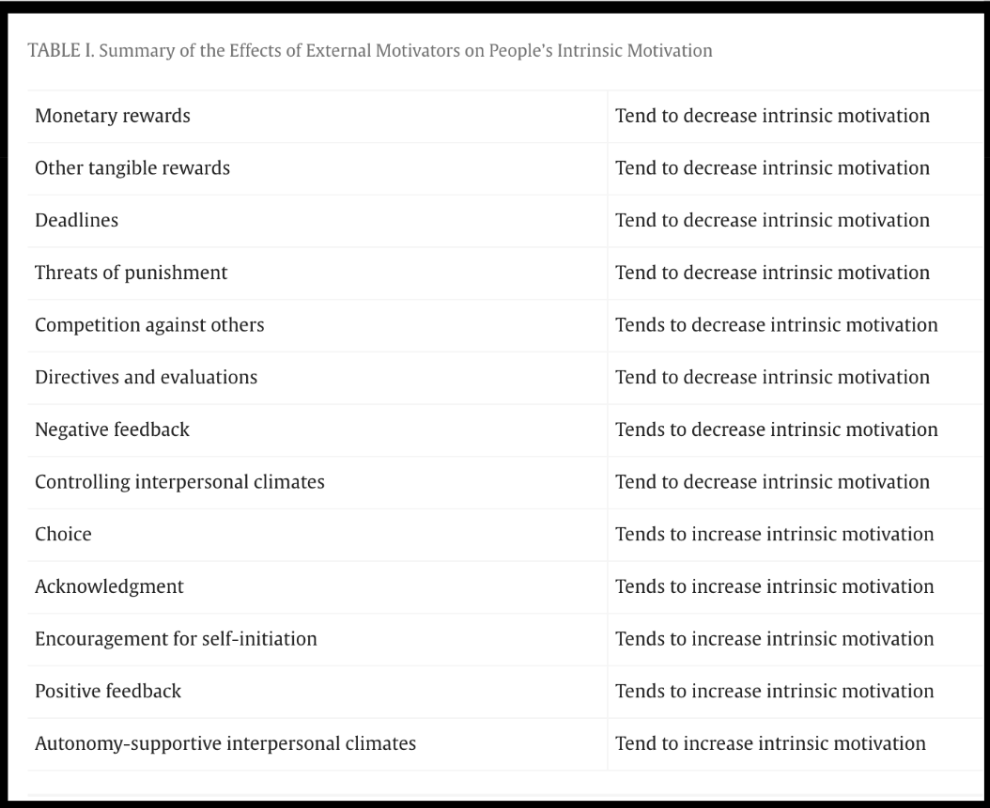Screen dimensions: 990x808
Task: Select the effect text beside Autonomy-supportive interpersonal climates
Action: (x=770, y=743)
